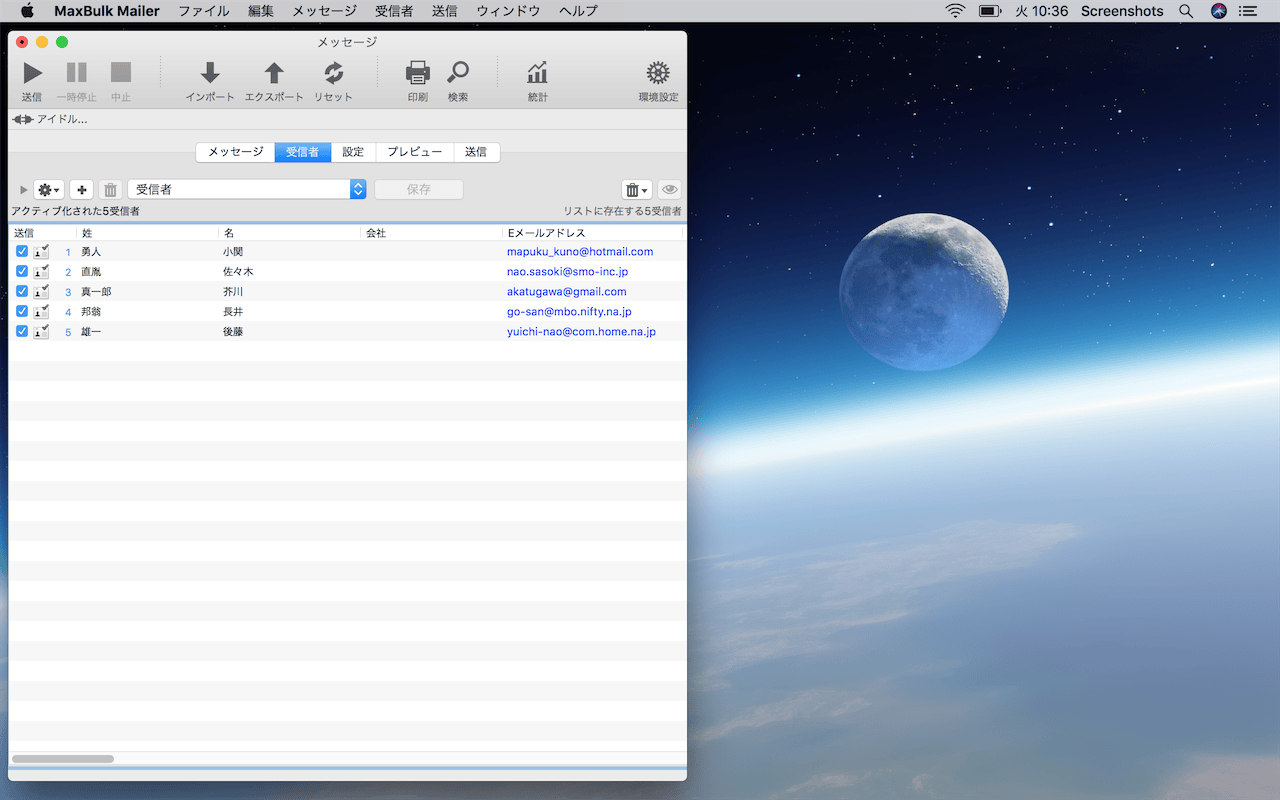
Task: Disable send checkbox for yuichi-nao@com.home.na.jp
Action: click(22, 331)
